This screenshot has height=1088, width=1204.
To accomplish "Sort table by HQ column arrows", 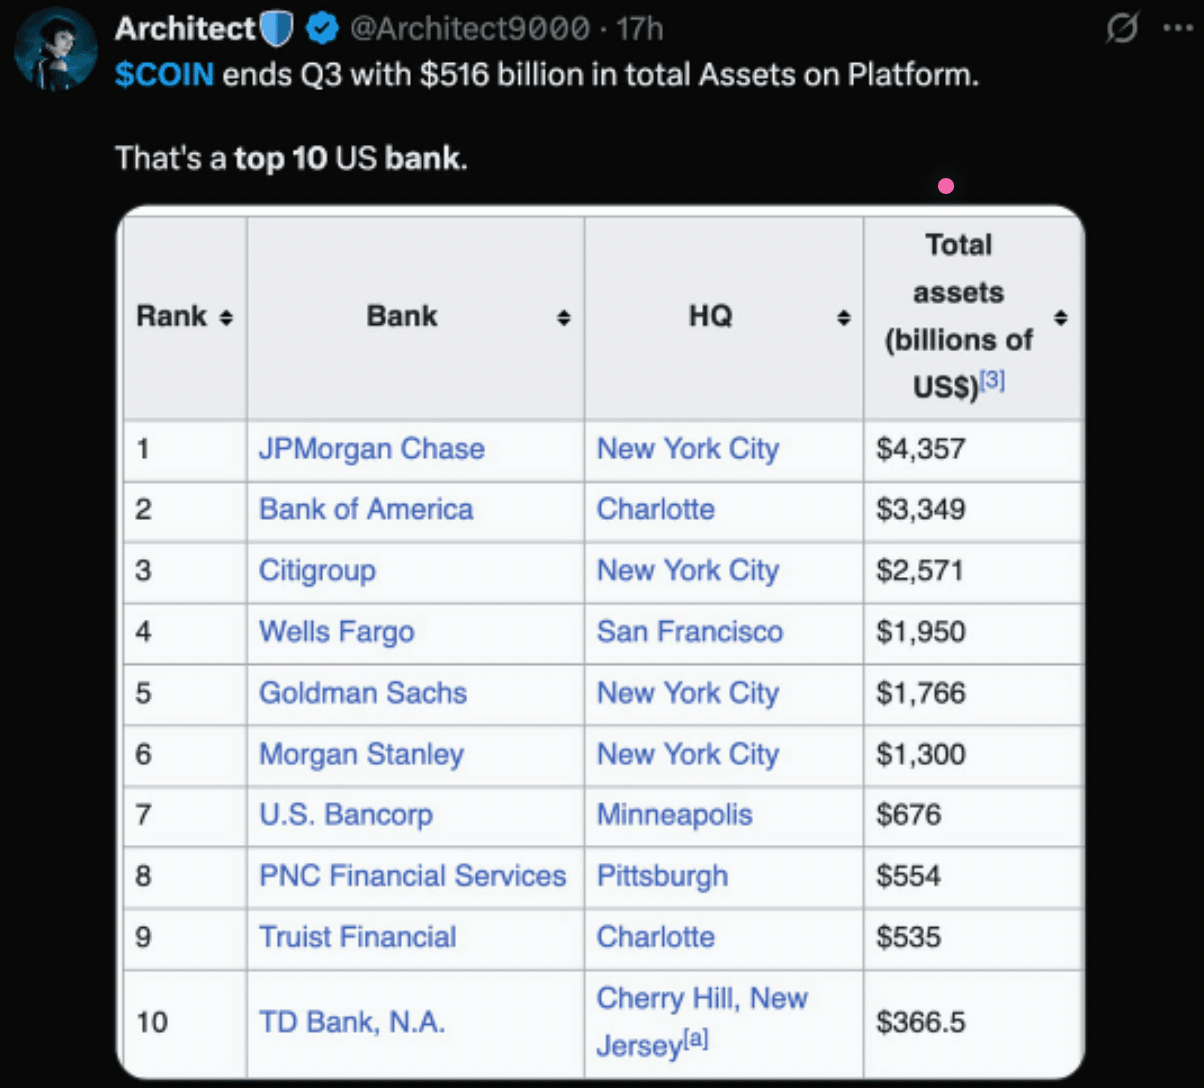I will pyautogui.click(x=843, y=318).
